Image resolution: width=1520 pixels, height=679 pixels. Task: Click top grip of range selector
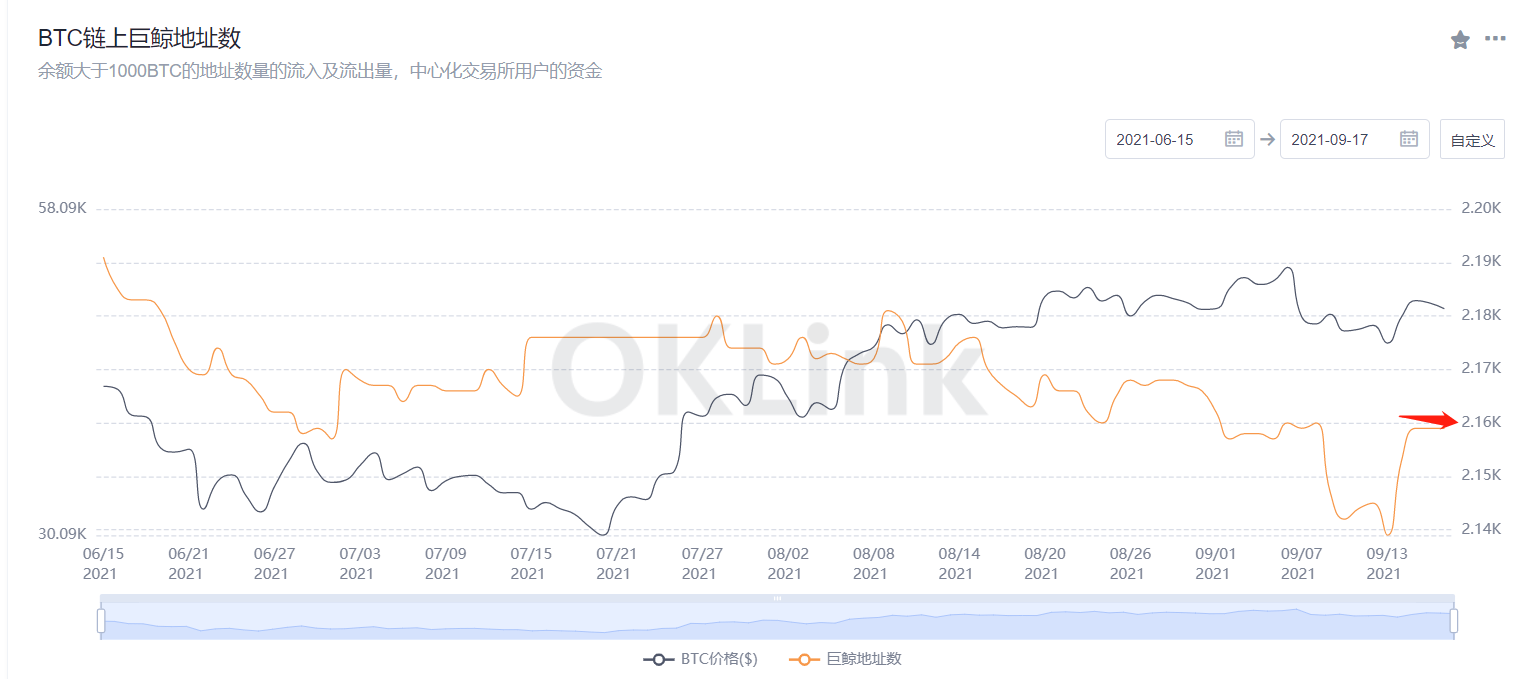[777, 598]
